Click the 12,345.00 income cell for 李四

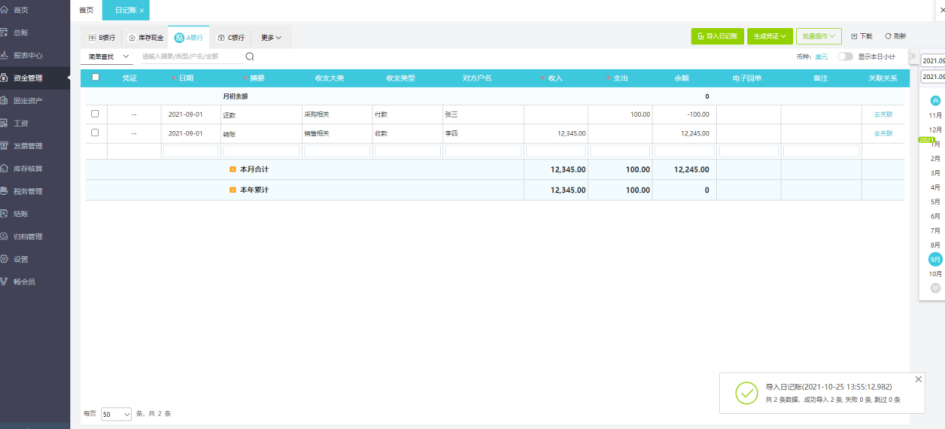556,133
